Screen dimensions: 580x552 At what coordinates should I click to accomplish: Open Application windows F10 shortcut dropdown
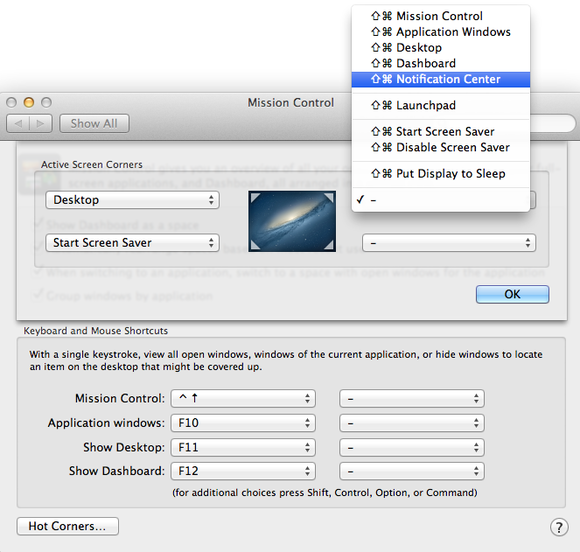tap(243, 423)
